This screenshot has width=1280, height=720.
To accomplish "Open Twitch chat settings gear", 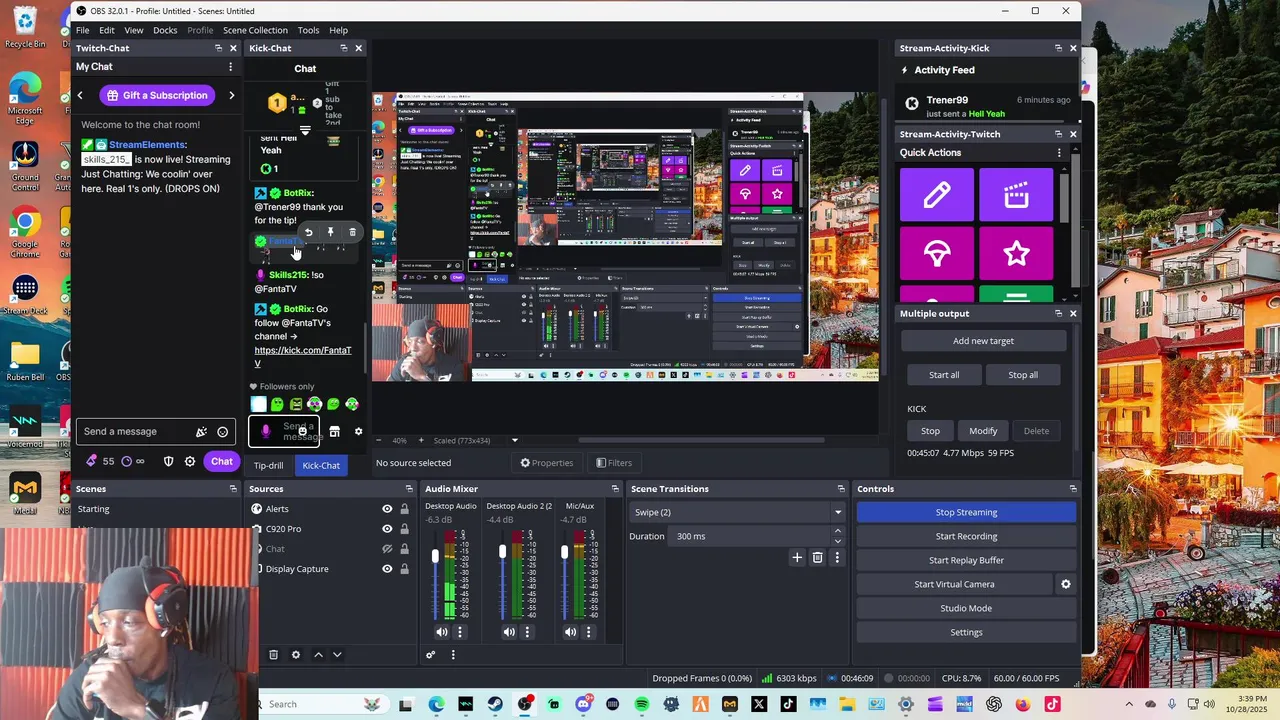I will pos(190,461).
